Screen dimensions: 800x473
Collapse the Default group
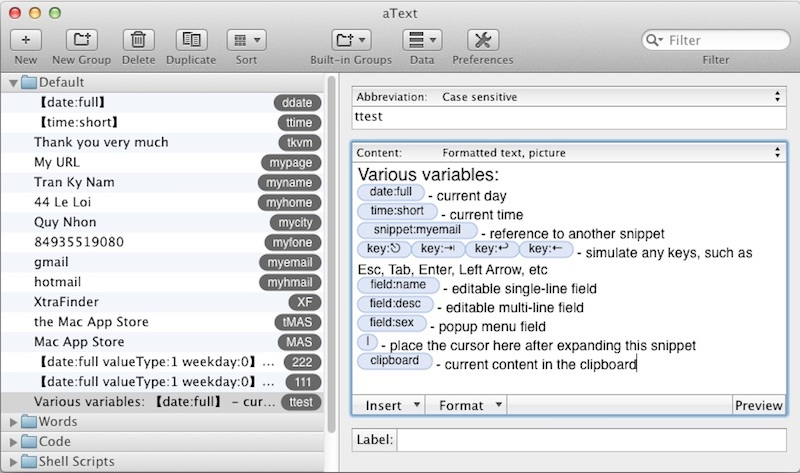pos(13,82)
